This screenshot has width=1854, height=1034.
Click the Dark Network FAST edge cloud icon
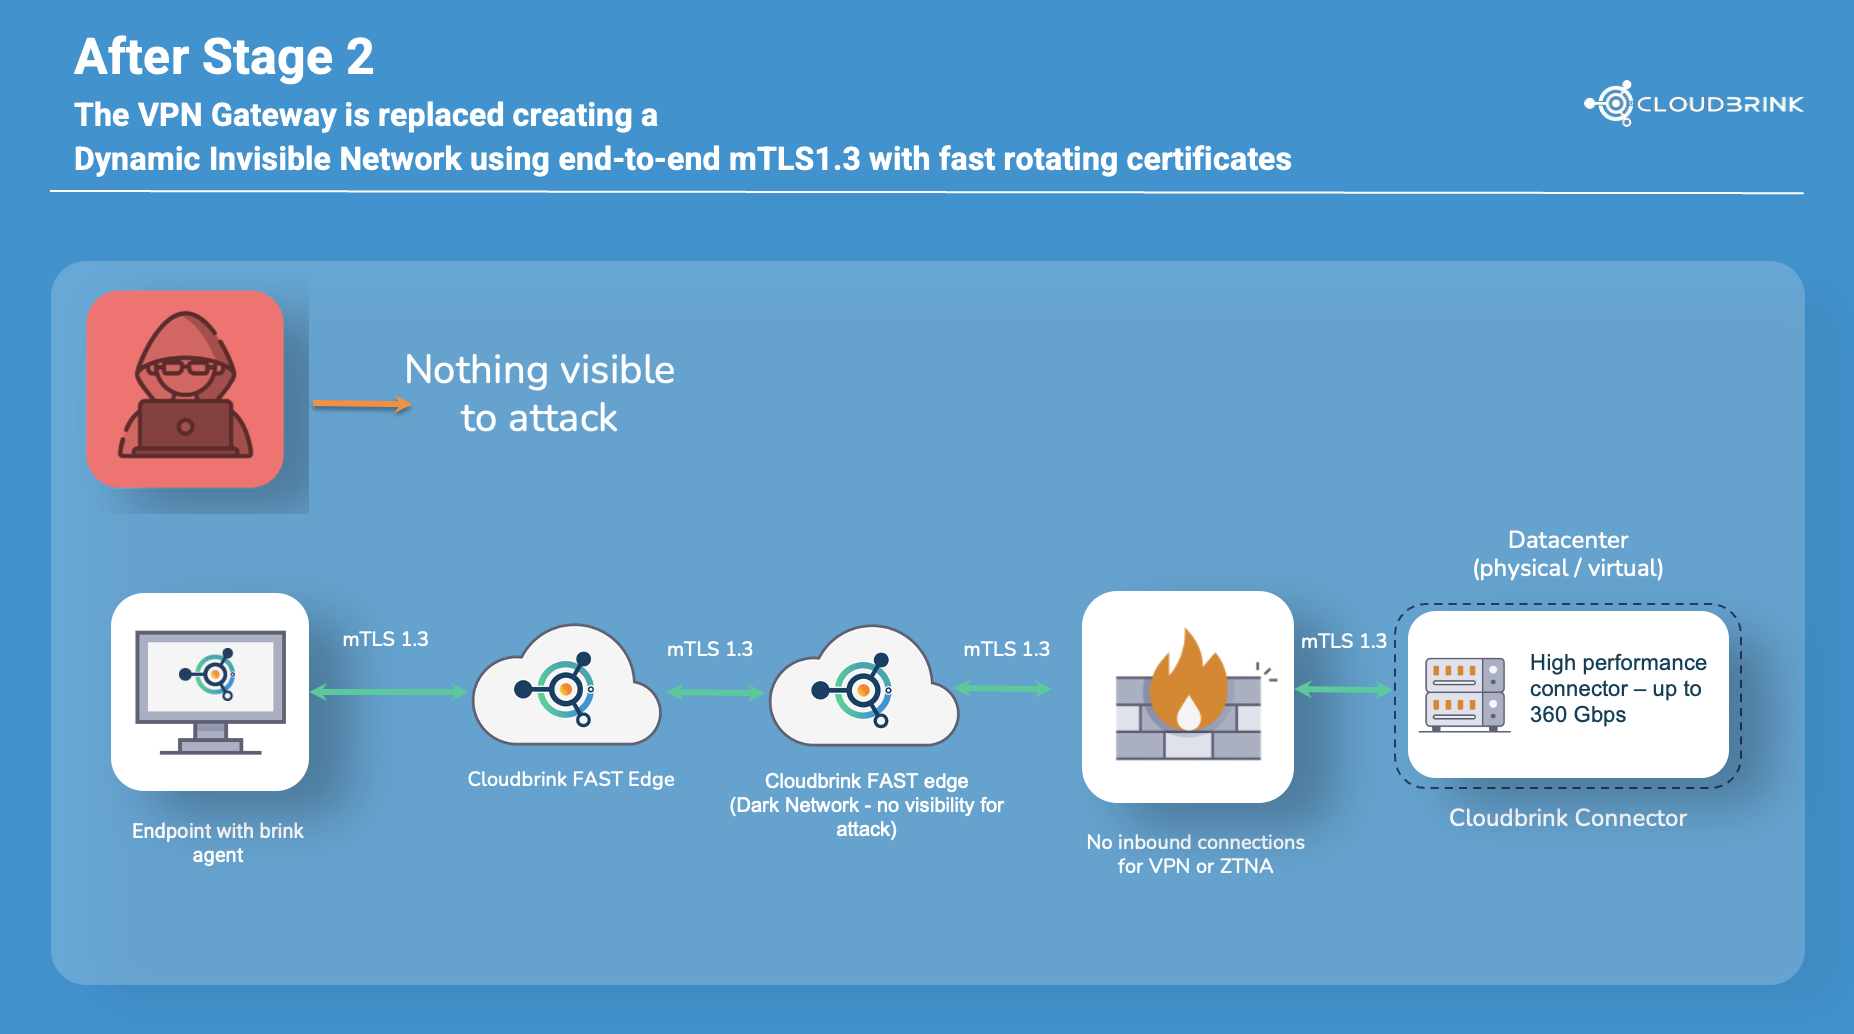864,686
